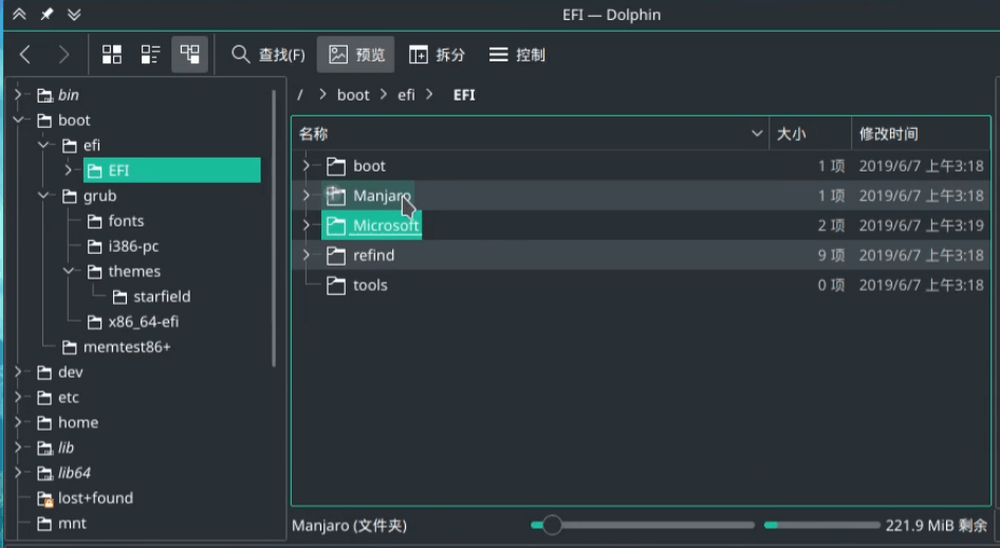Click the forward navigation arrow
This screenshot has width=1000, height=548.
tap(64, 55)
